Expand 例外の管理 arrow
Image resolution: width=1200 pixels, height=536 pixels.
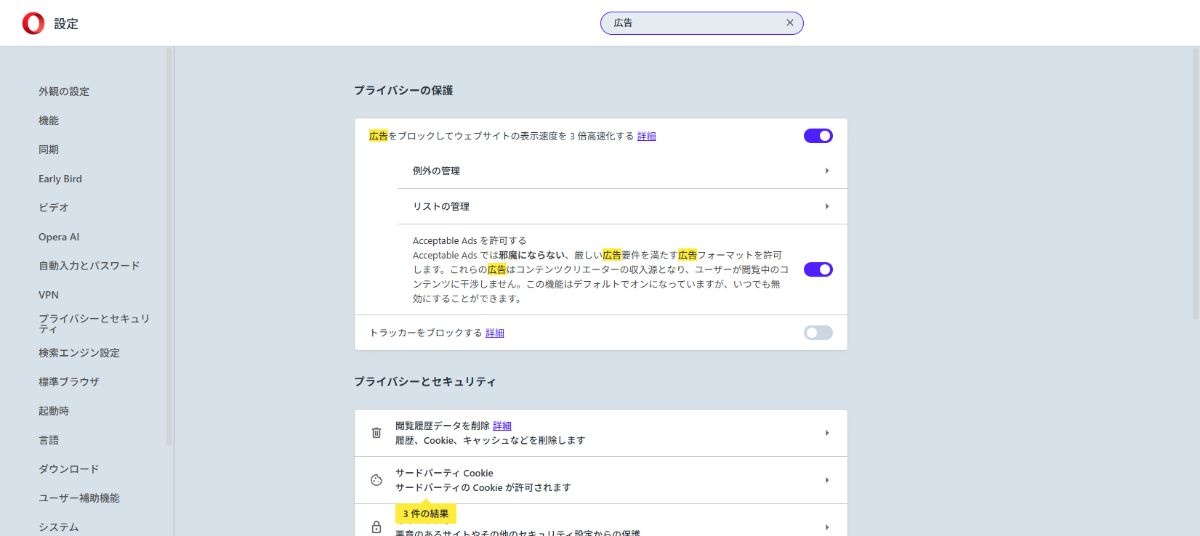pos(827,171)
